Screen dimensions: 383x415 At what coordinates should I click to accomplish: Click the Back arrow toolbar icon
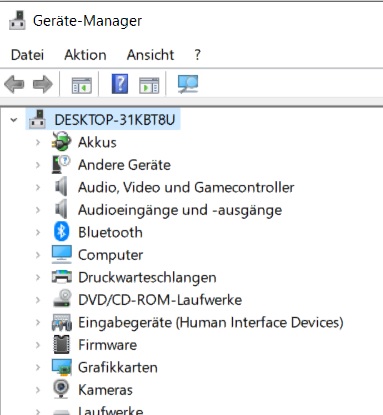click(x=14, y=84)
